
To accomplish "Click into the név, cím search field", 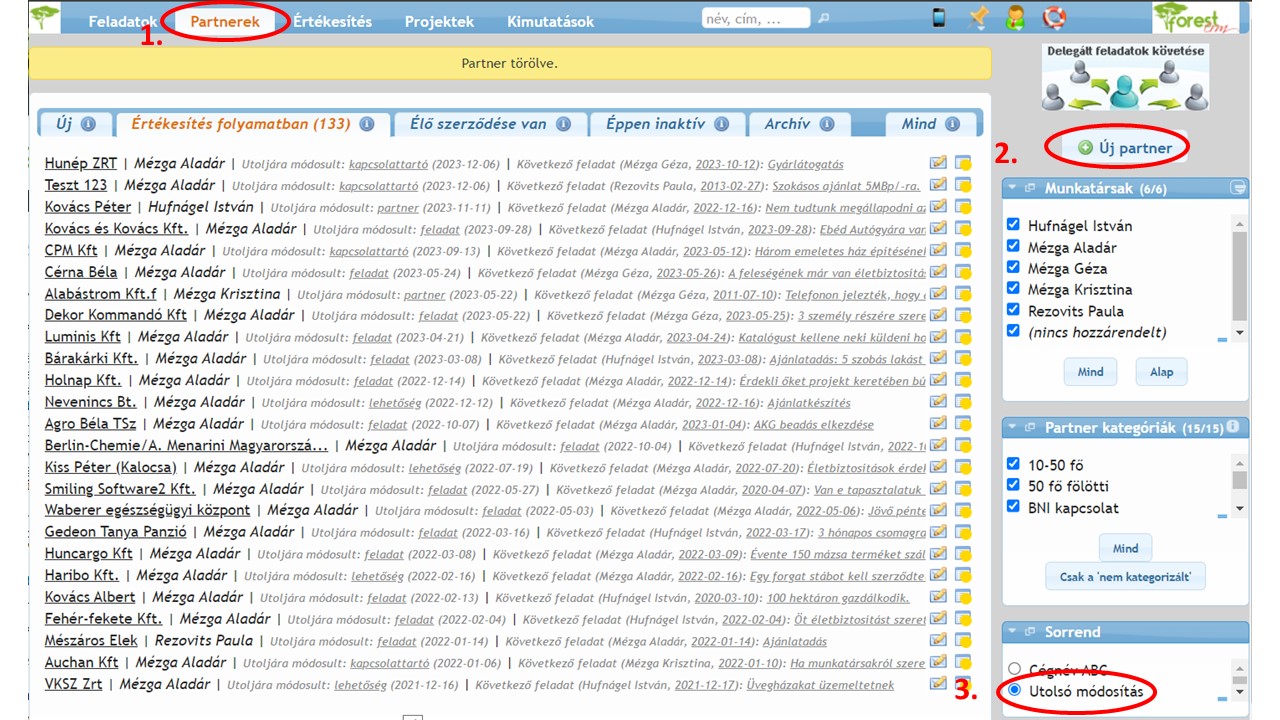I will 757,18.
